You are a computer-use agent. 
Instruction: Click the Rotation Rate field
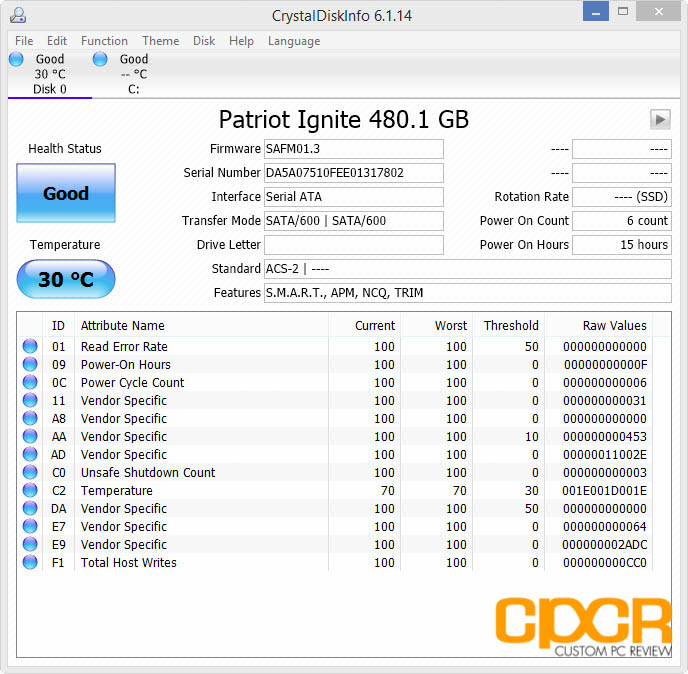(x=622, y=197)
